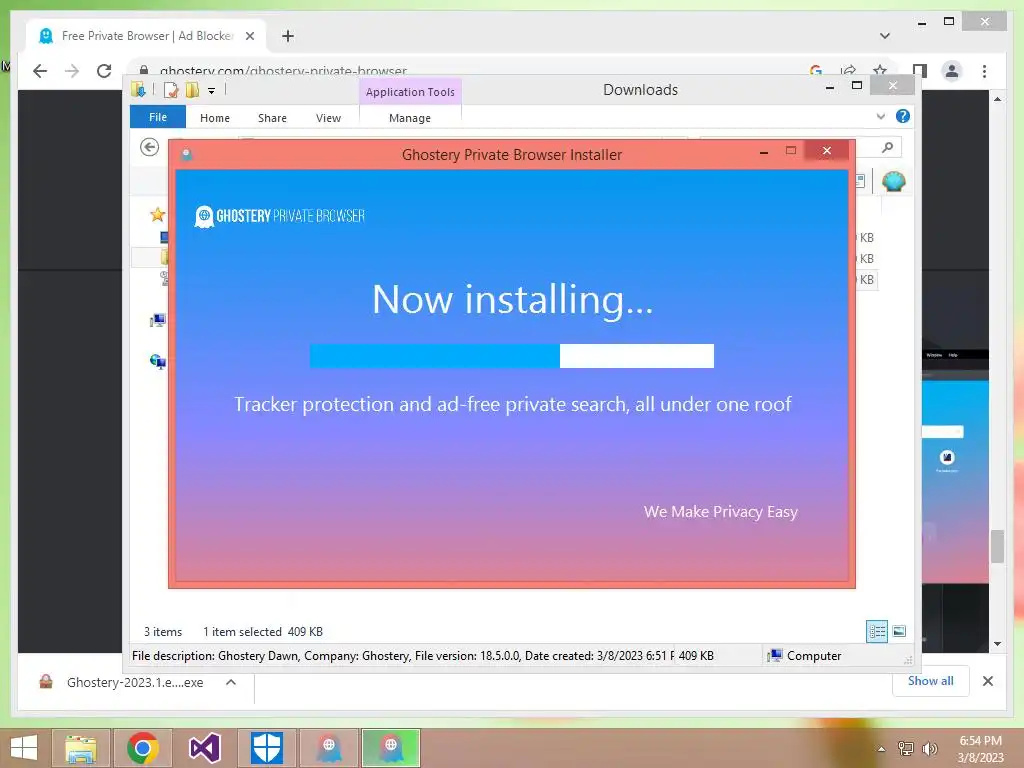This screenshot has height=768, width=1024.
Task: Open Chrome tab search chevron
Action: [x=885, y=36]
